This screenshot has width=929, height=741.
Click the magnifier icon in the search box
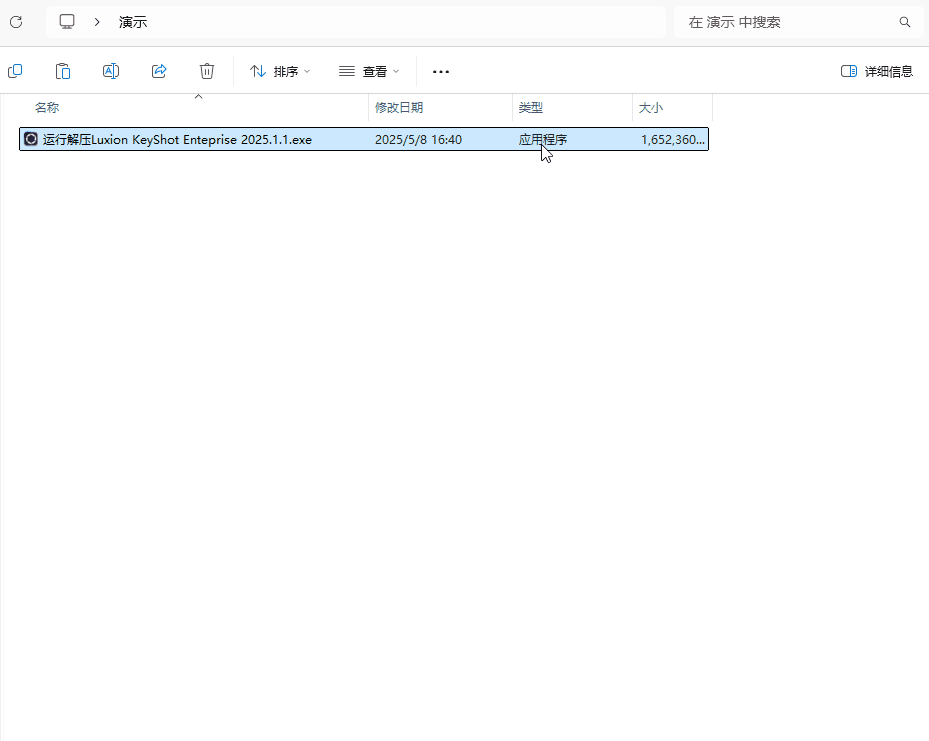tap(905, 22)
